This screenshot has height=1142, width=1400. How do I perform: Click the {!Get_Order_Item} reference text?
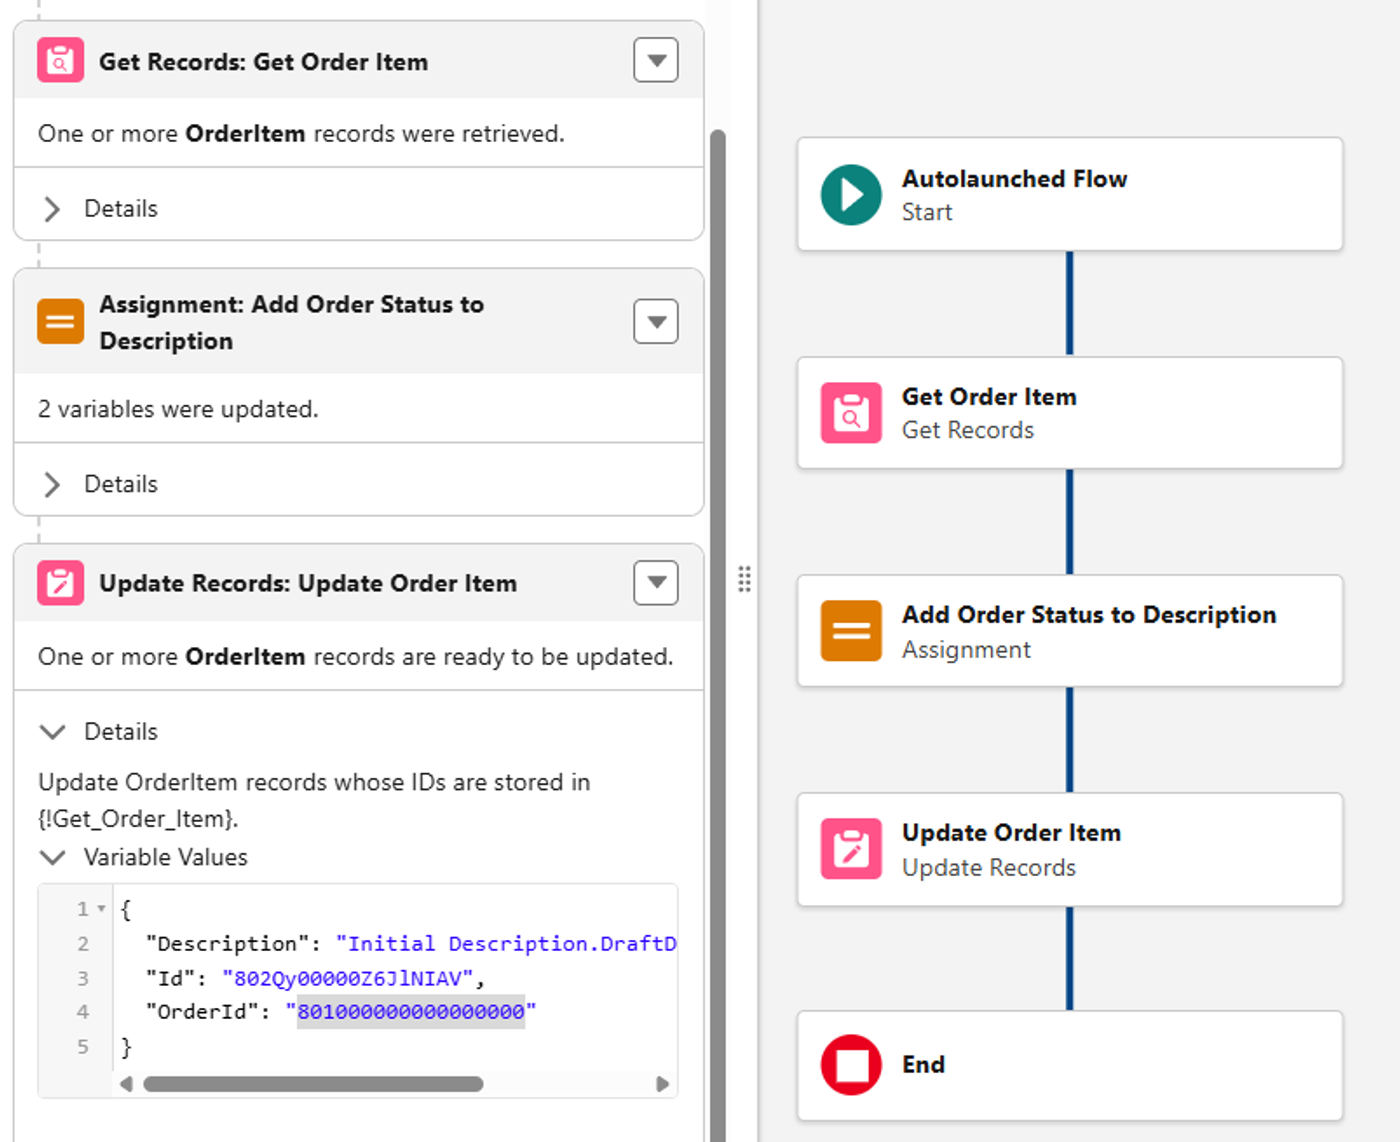(x=138, y=820)
